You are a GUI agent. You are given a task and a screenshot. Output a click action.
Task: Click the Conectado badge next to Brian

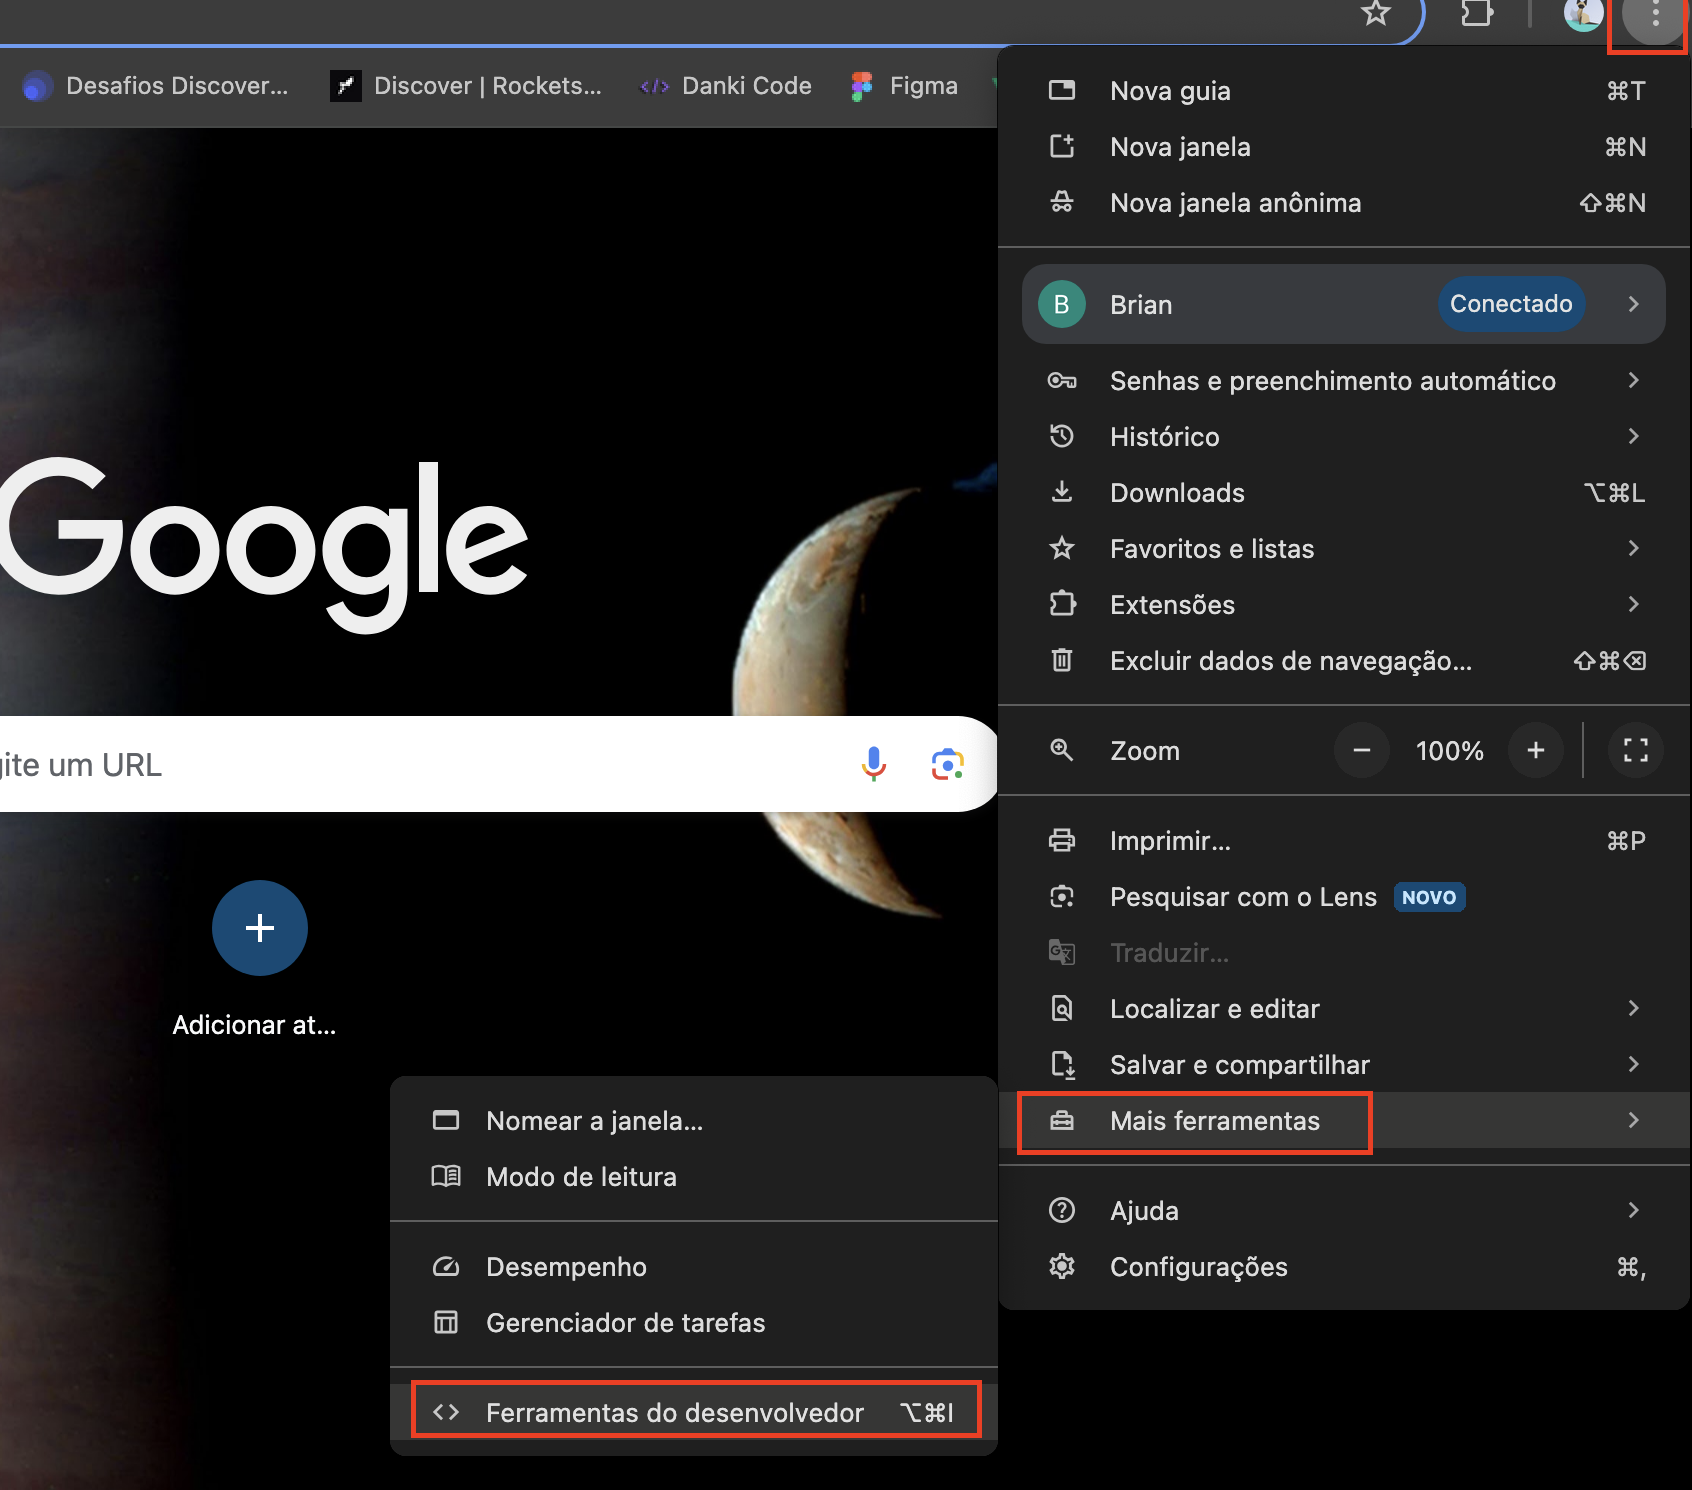1510,304
